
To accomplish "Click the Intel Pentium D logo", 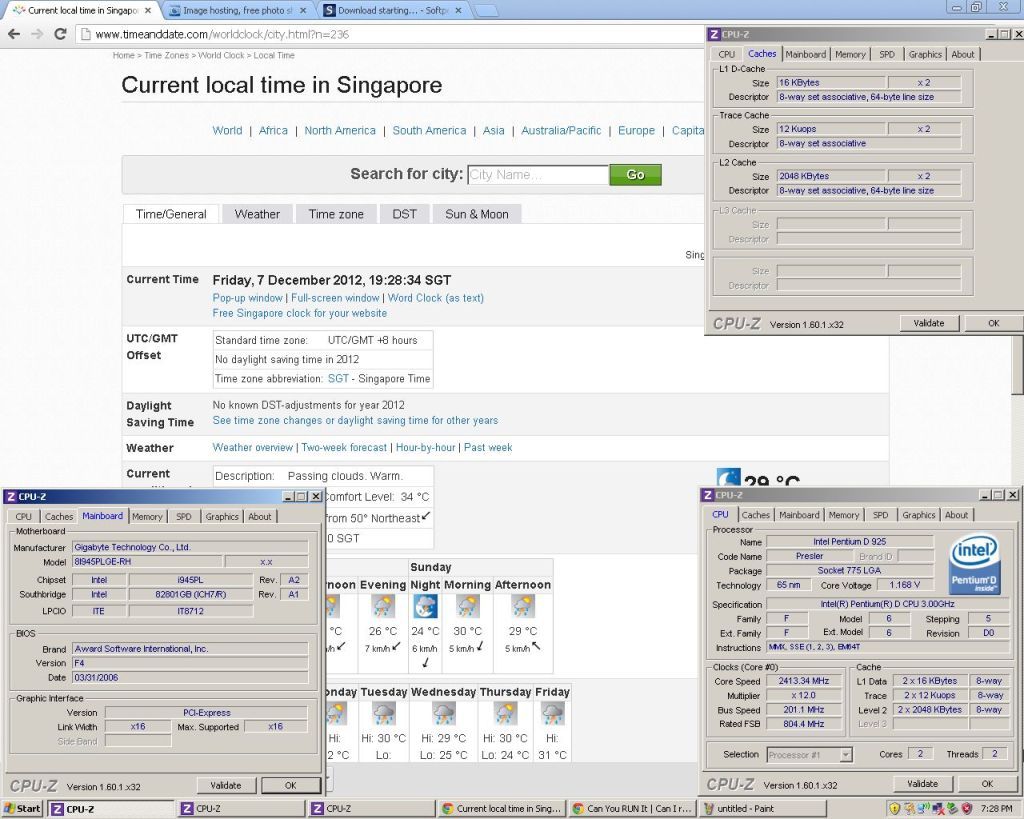I will (x=974, y=564).
